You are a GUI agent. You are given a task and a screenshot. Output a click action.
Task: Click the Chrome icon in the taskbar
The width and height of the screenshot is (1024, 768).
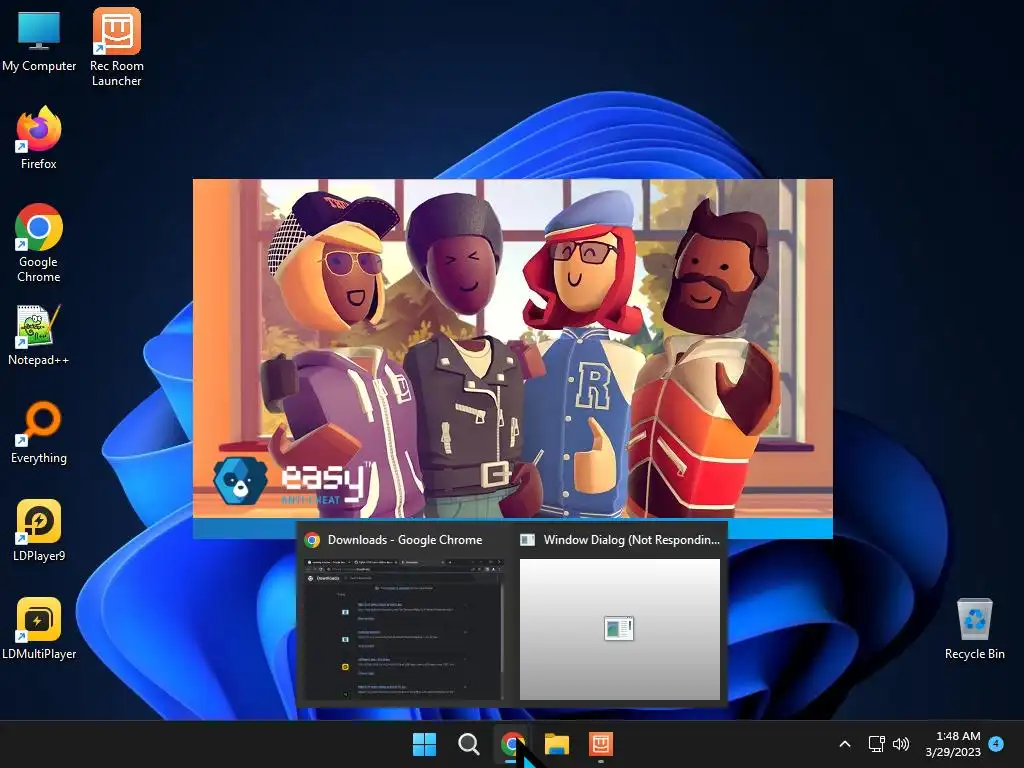(x=513, y=744)
